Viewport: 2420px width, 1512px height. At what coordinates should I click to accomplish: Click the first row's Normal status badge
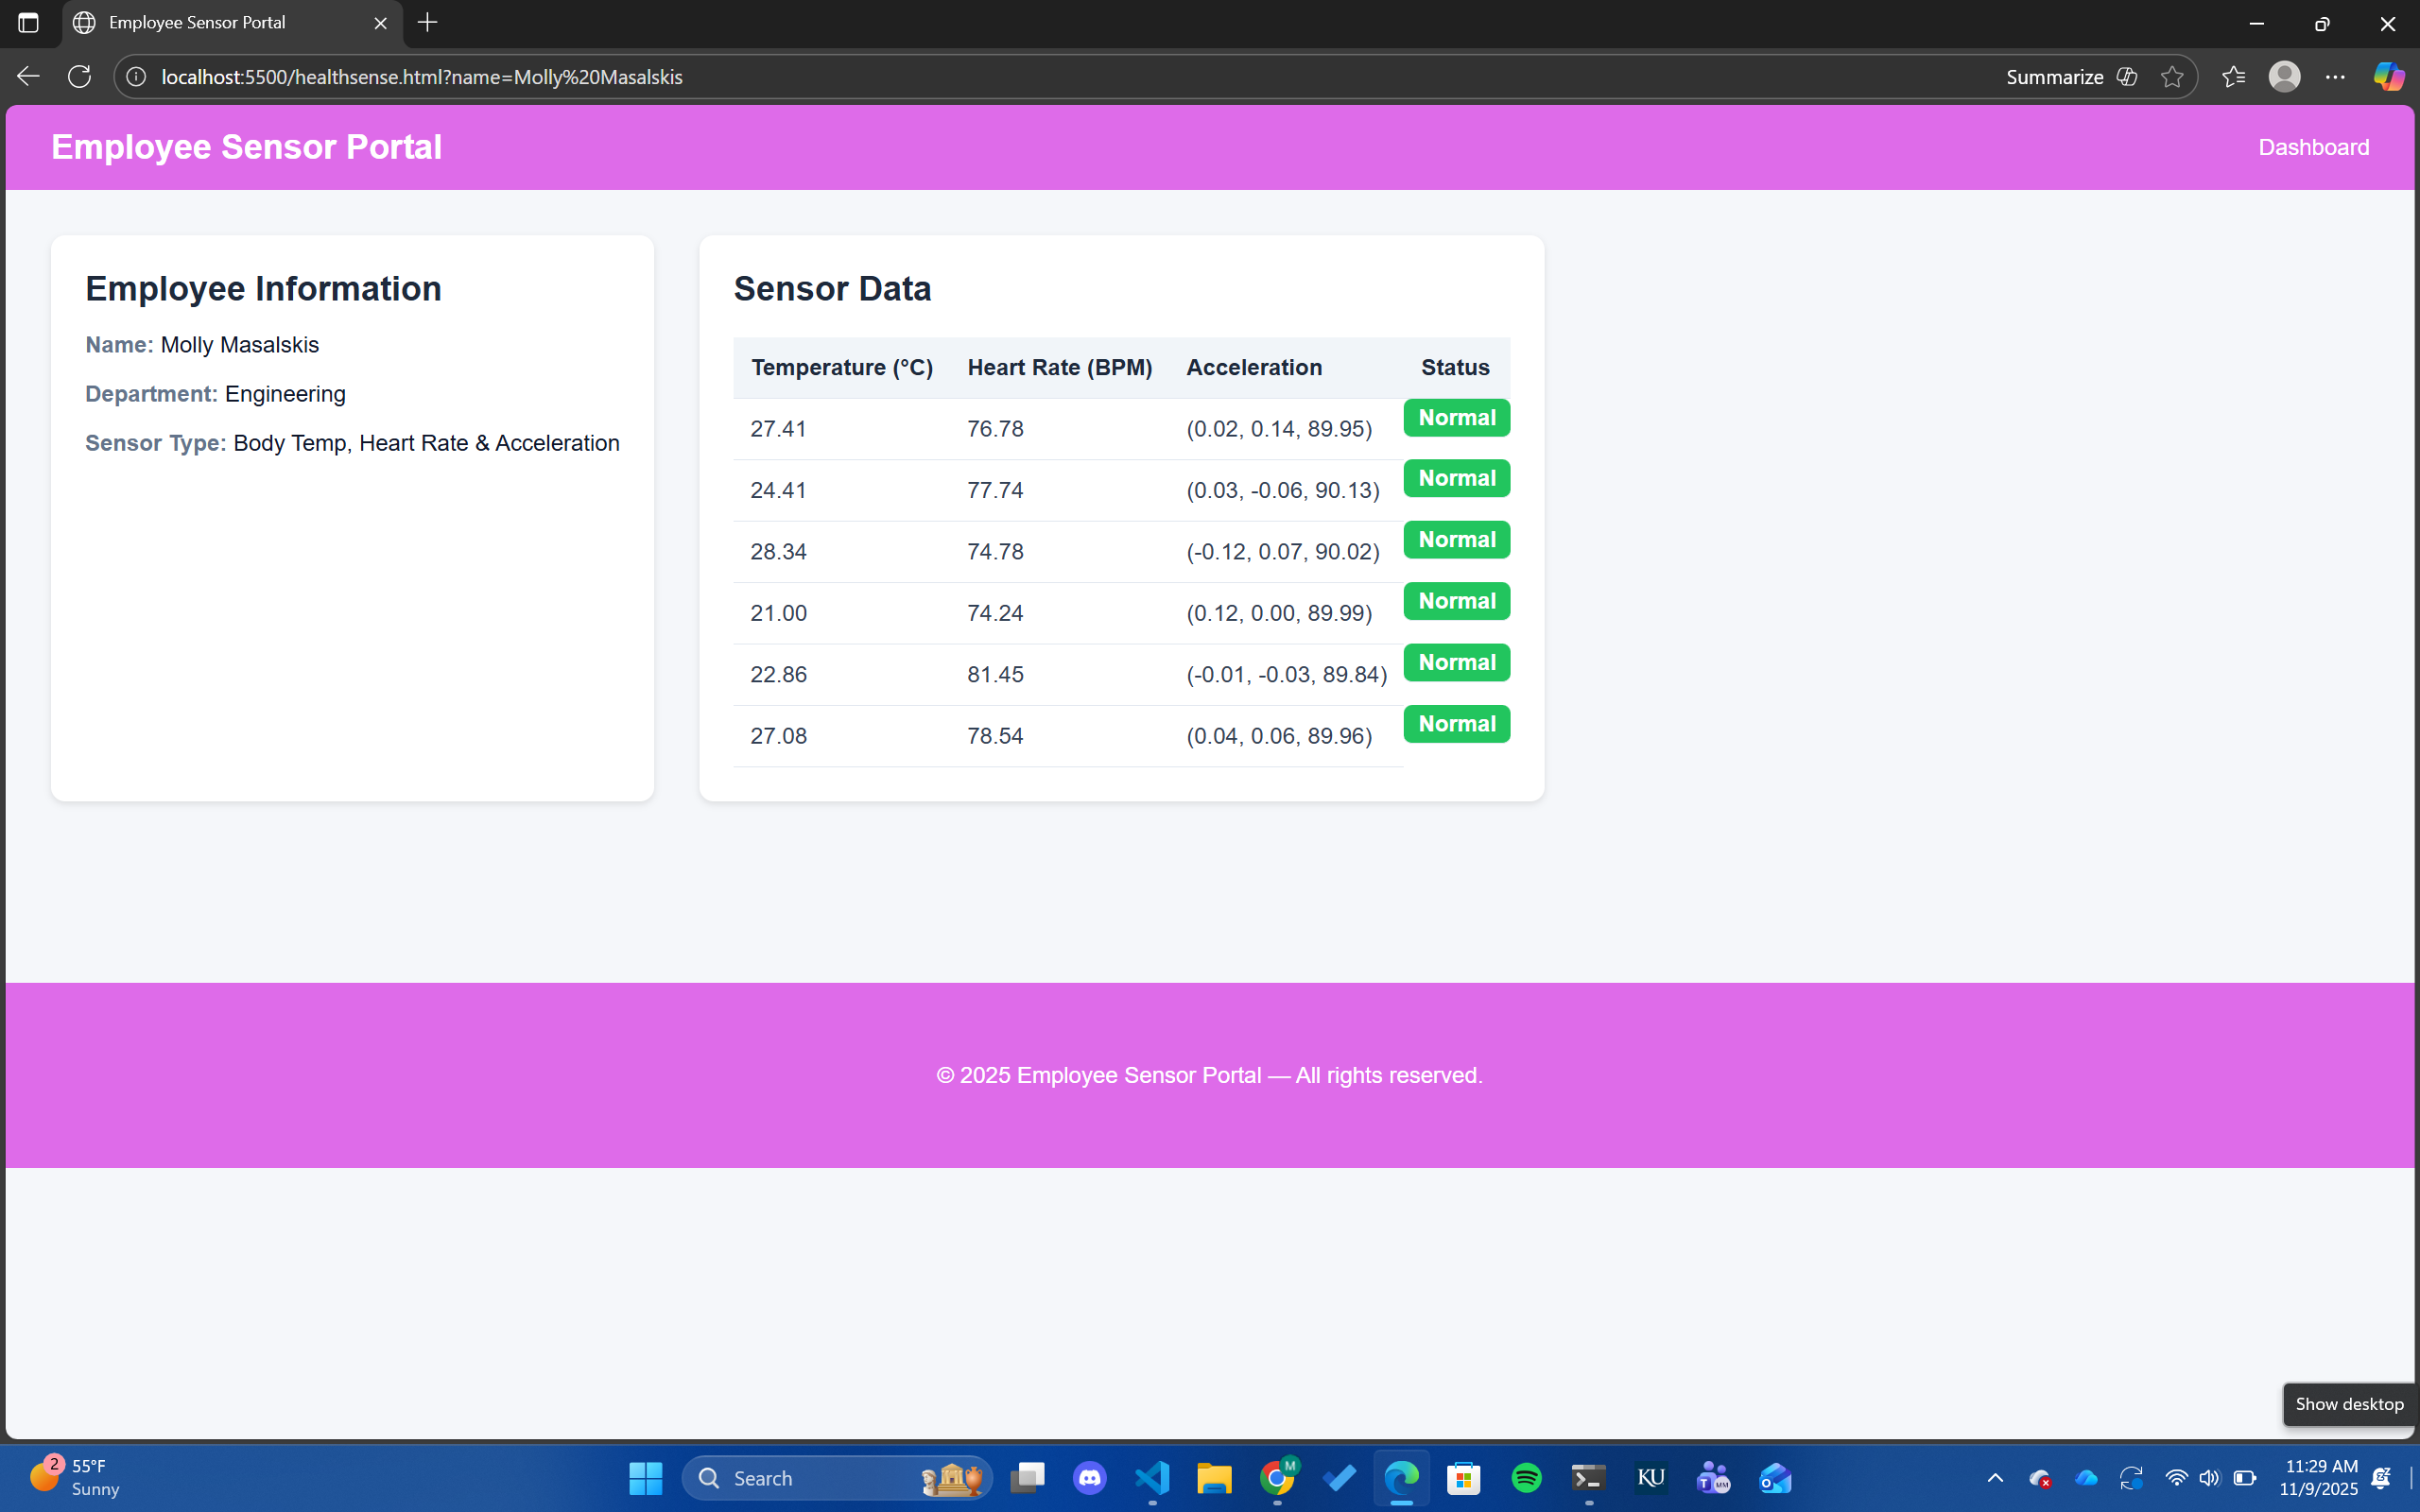click(x=1456, y=418)
